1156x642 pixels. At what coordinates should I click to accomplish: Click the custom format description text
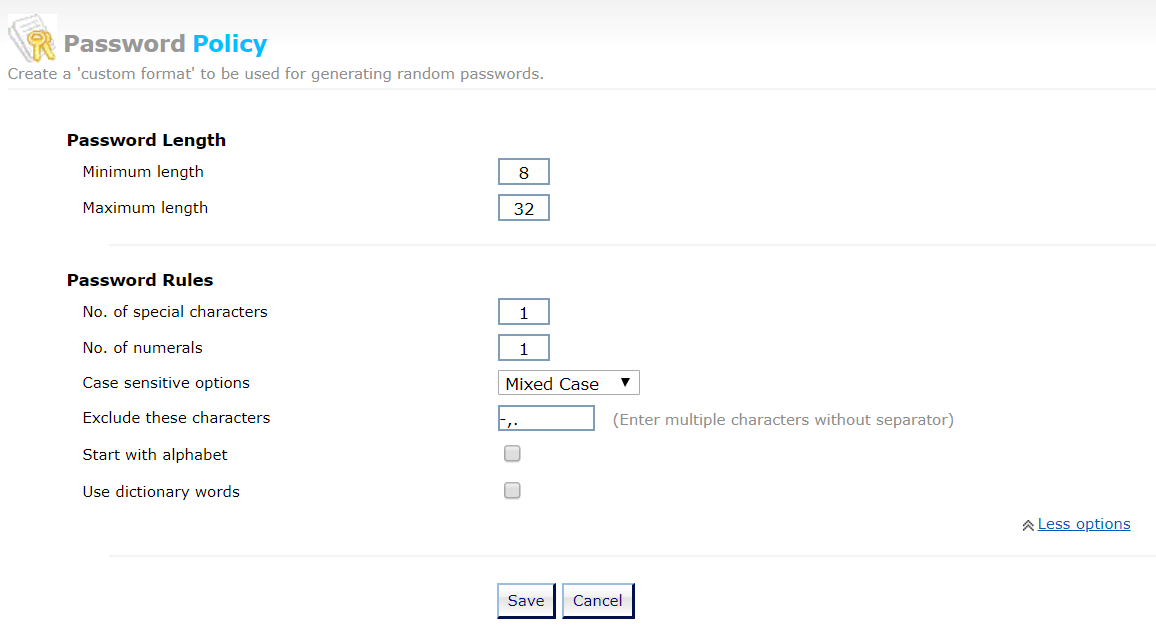[x=277, y=73]
